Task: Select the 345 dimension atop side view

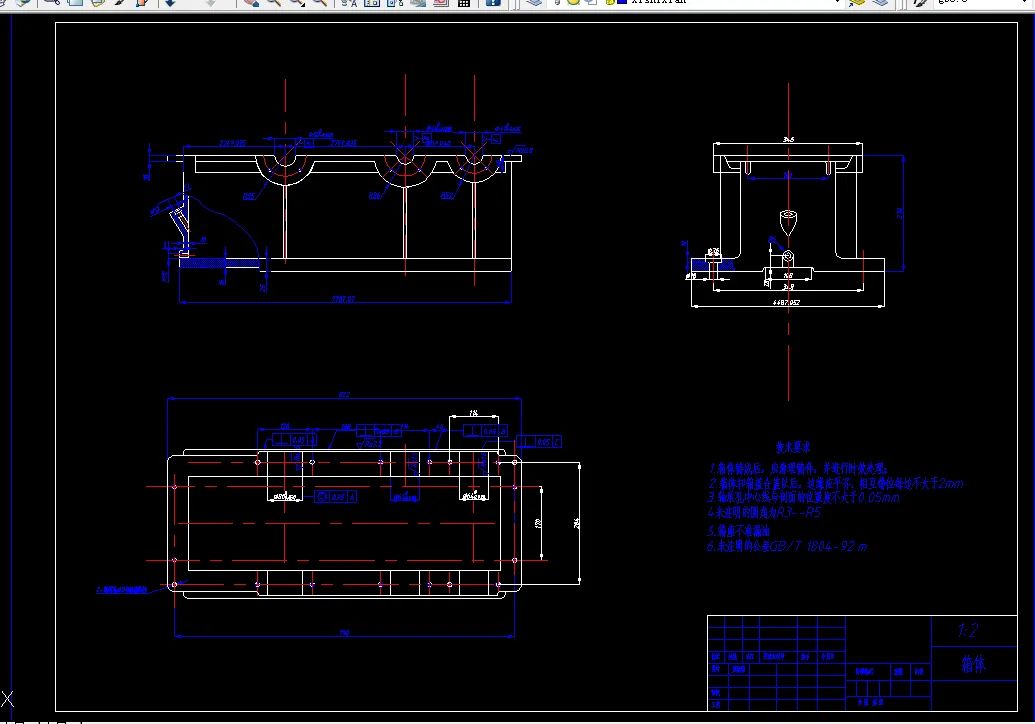Action: point(788,139)
